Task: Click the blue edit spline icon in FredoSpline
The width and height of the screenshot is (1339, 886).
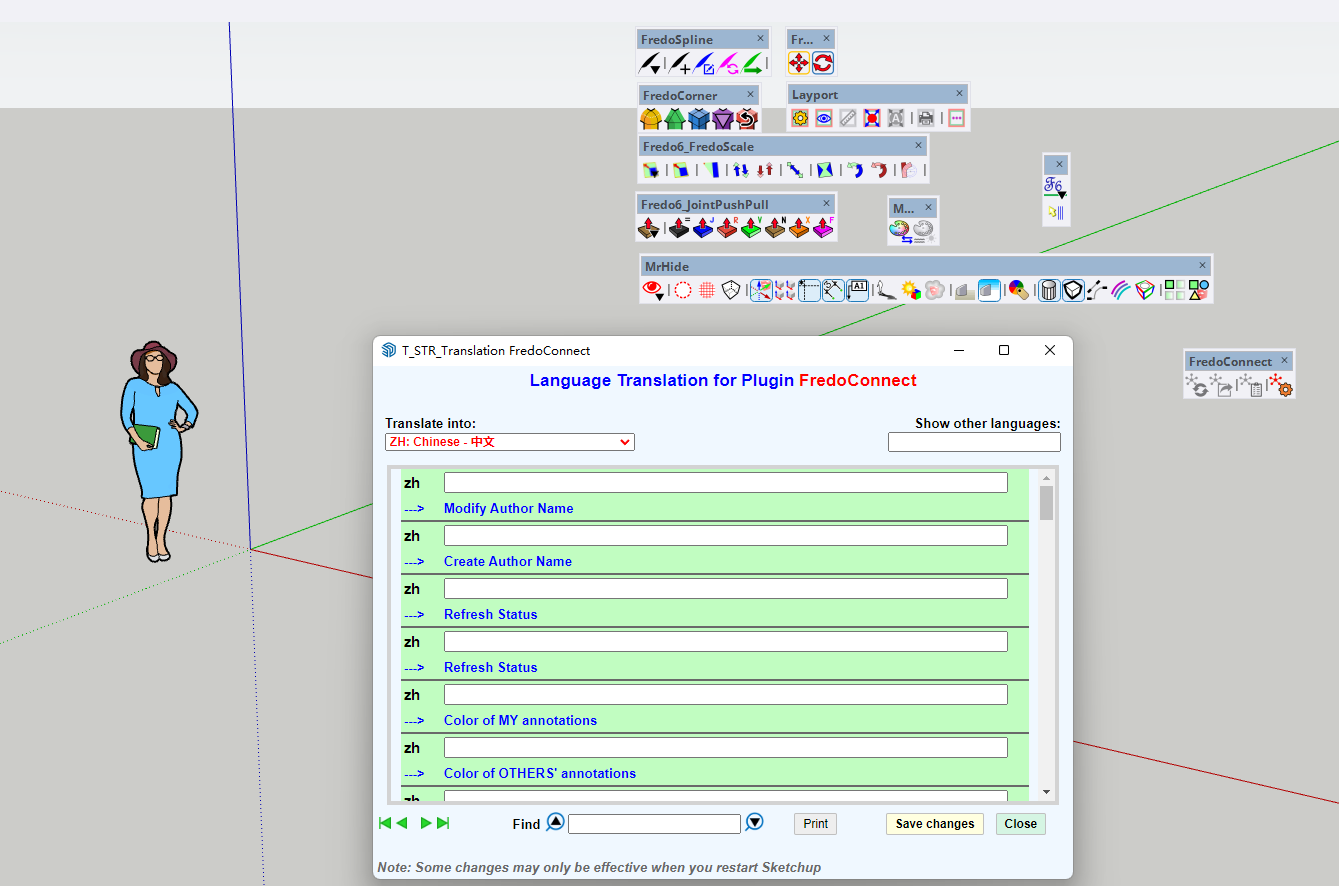Action: [704, 64]
